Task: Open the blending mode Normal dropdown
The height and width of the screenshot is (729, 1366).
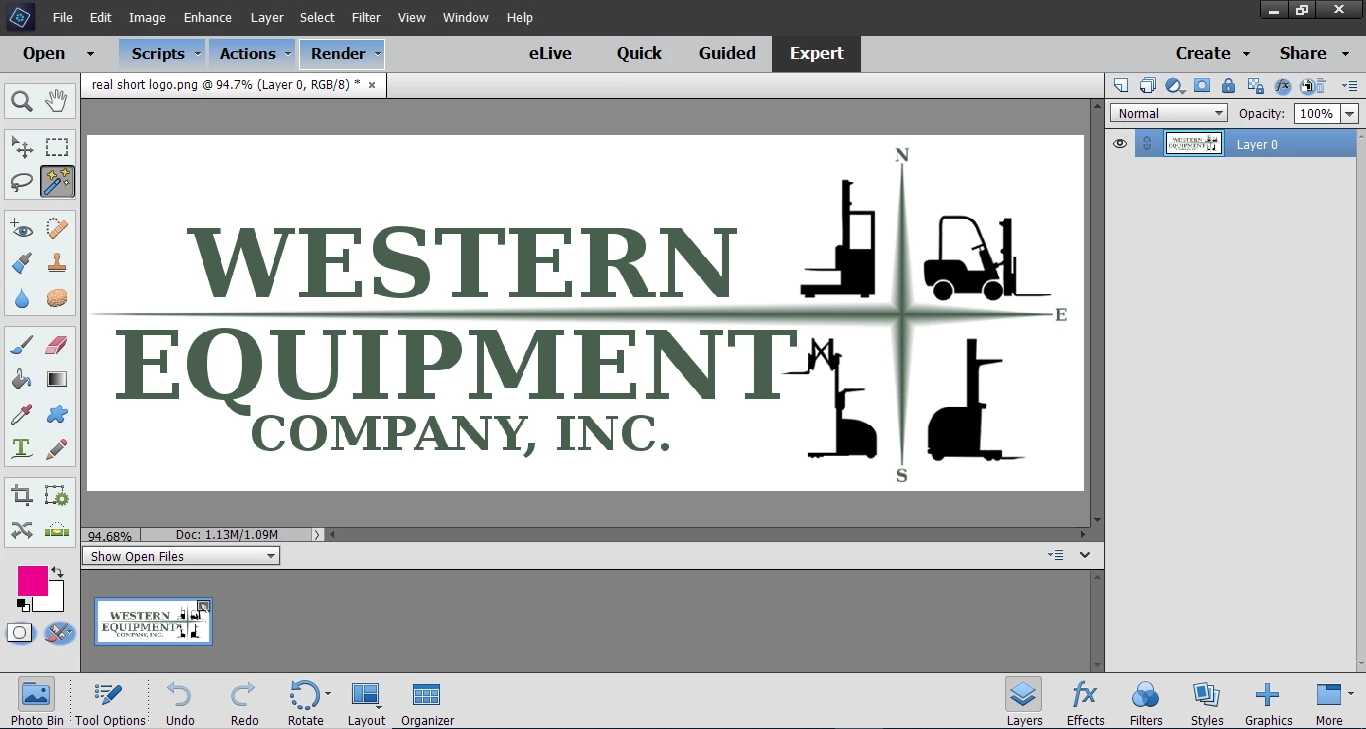Action: coord(1168,113)
